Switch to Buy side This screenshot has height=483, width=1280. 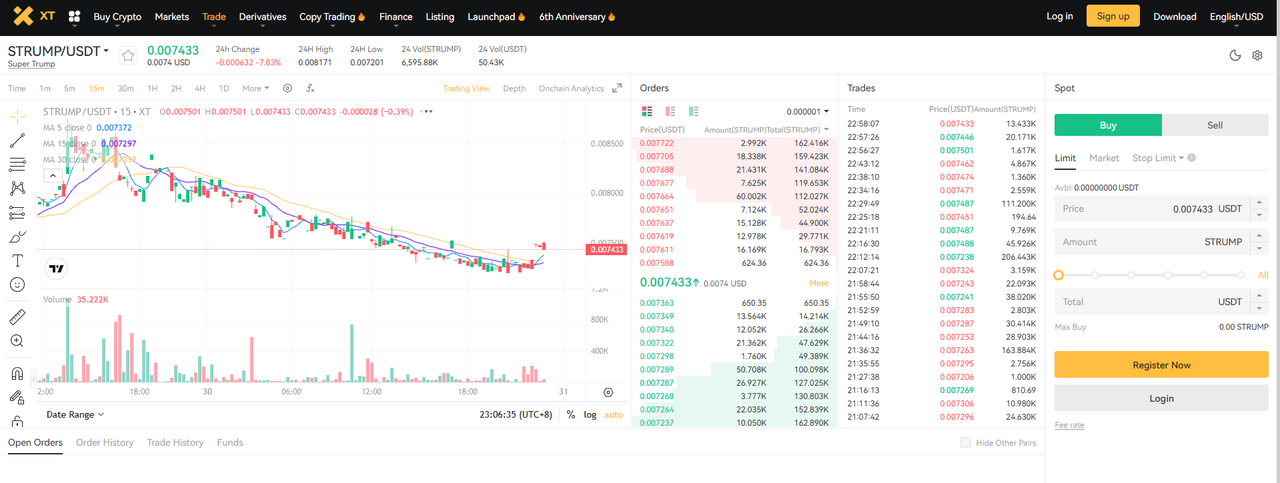(x=1108, y=125)
